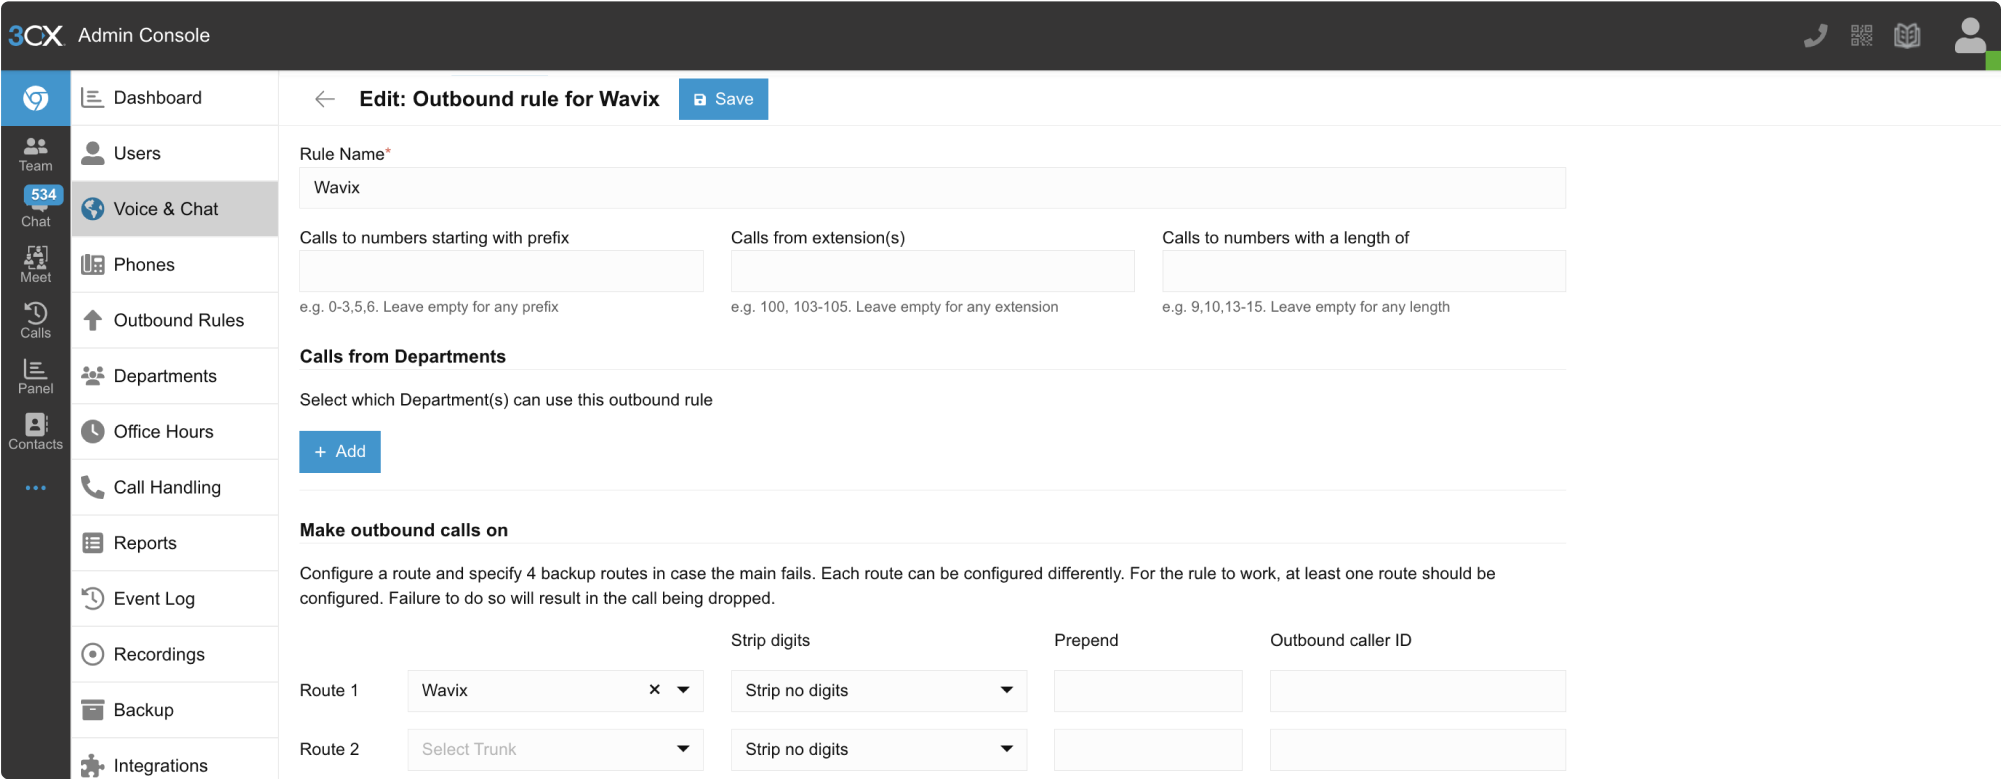The image size is (2001, 779).
Task: Open Route 1 trunk dropdown arrow
Action: 684,690
